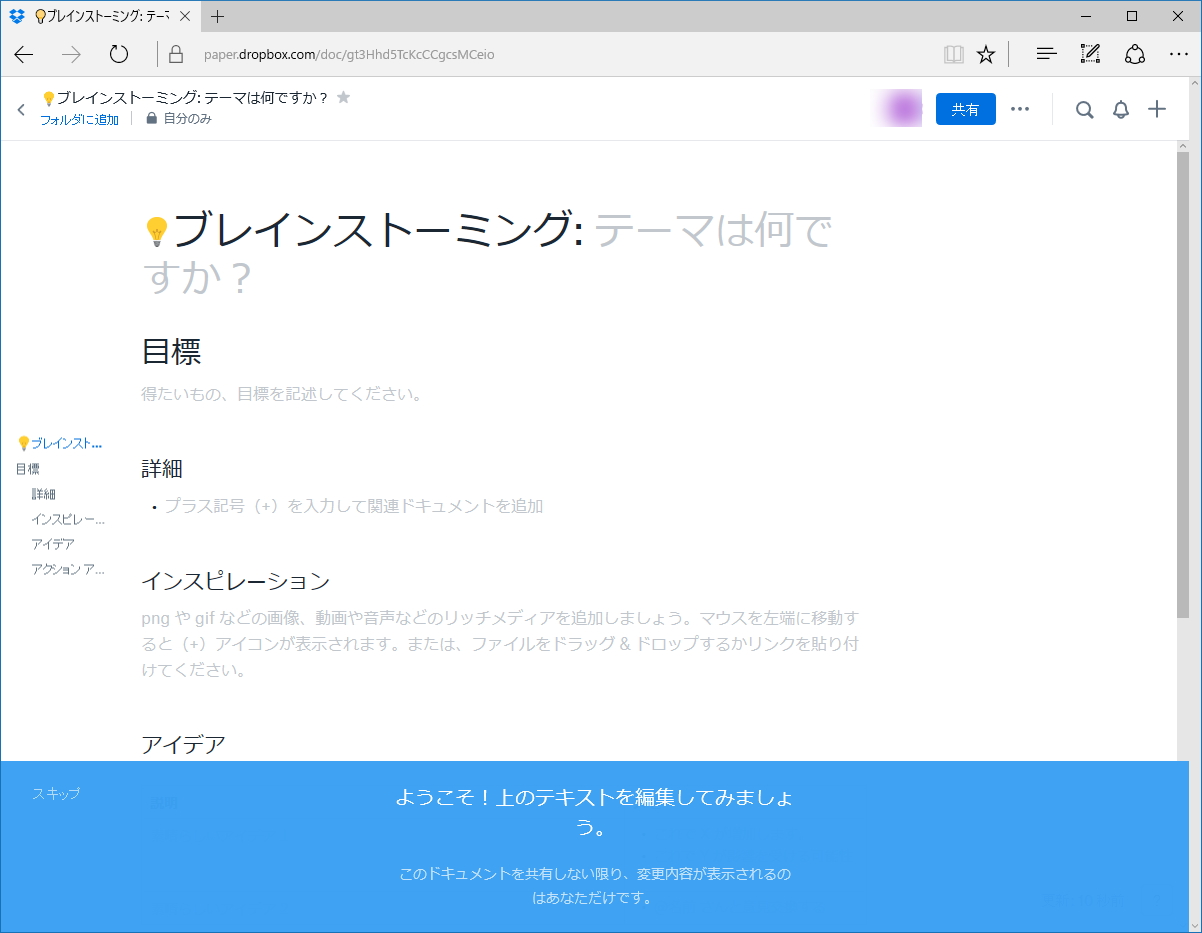Click the 共有 button
The height and width of the screenshot is (933, 1202).
(964, 109)
